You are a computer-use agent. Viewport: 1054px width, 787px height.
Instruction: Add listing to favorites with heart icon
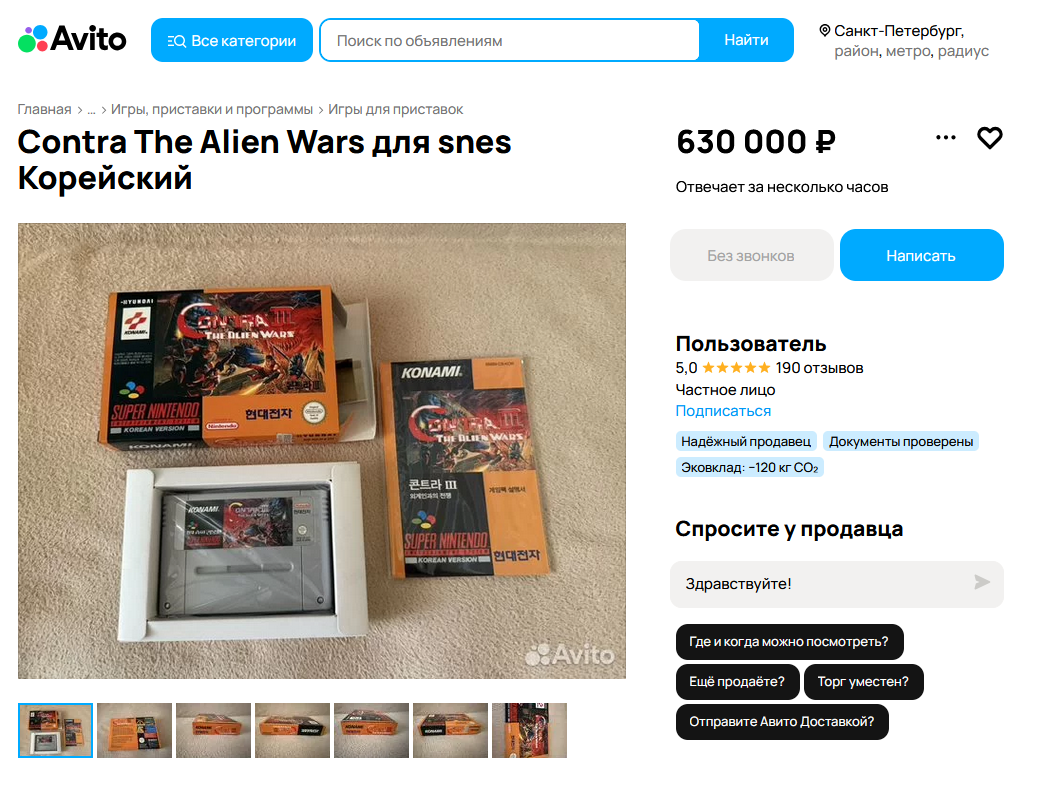[x=989, y=138]
